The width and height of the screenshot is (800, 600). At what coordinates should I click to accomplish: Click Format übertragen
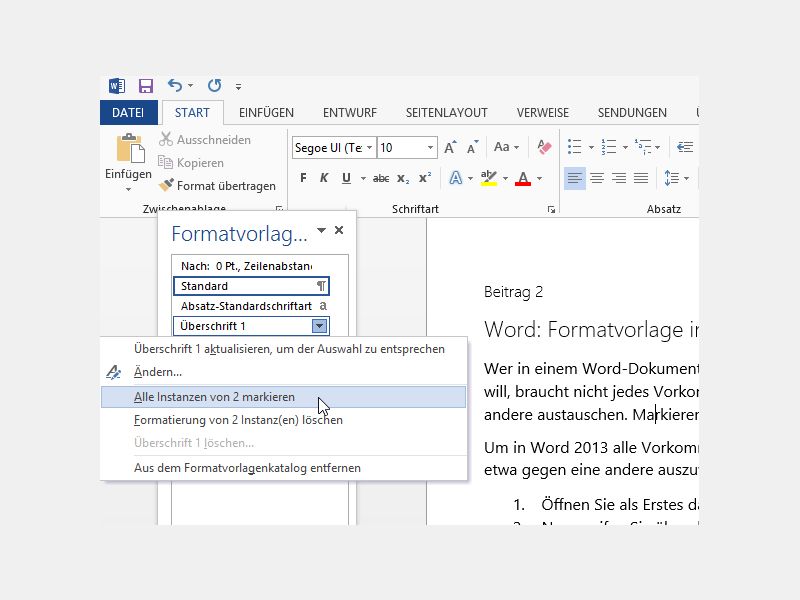click(217, 186)
